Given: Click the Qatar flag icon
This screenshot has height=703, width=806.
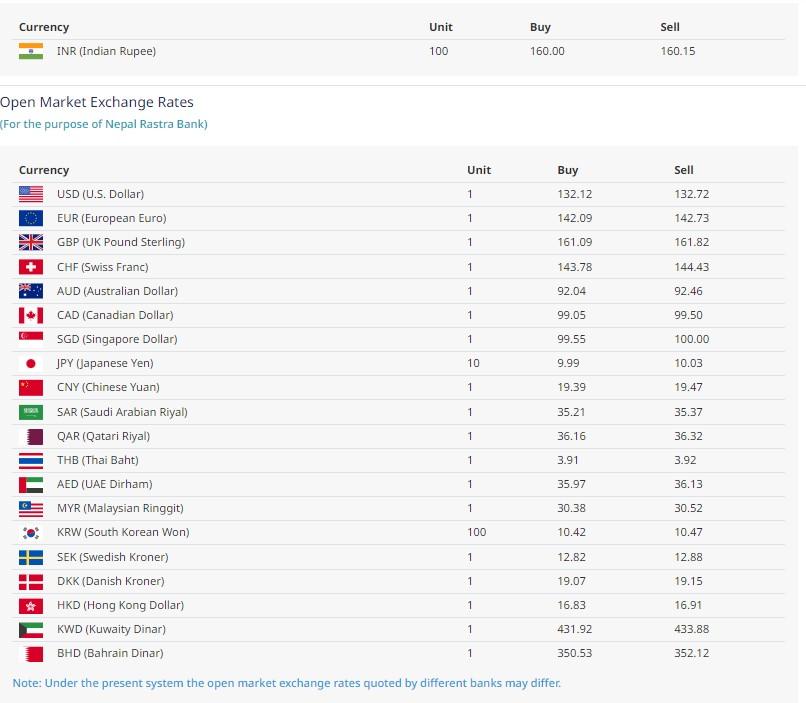Looking at the screenshot, I should [31, 436].
